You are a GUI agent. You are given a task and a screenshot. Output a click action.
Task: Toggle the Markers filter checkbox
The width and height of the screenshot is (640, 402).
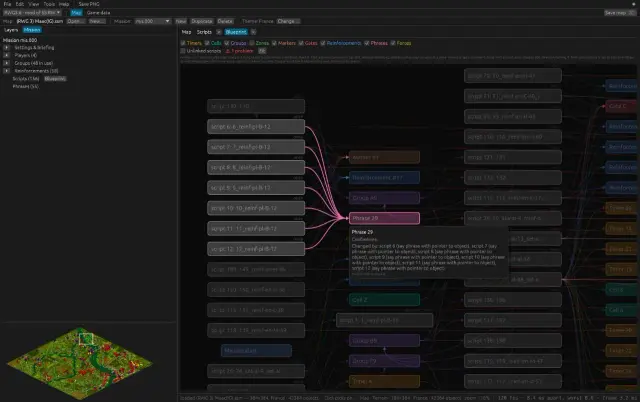click(x=274, y=43)
